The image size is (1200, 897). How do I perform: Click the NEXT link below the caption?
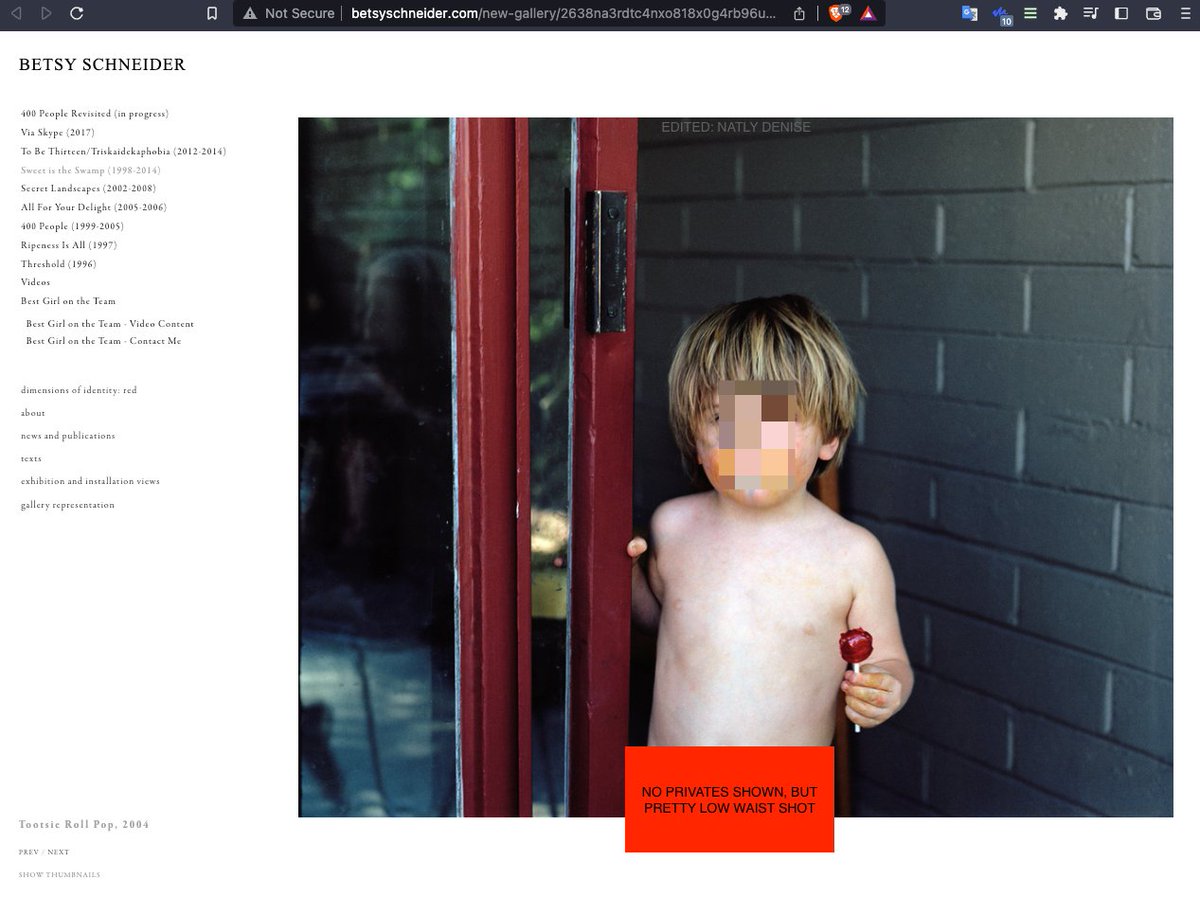tap(58, 853)
